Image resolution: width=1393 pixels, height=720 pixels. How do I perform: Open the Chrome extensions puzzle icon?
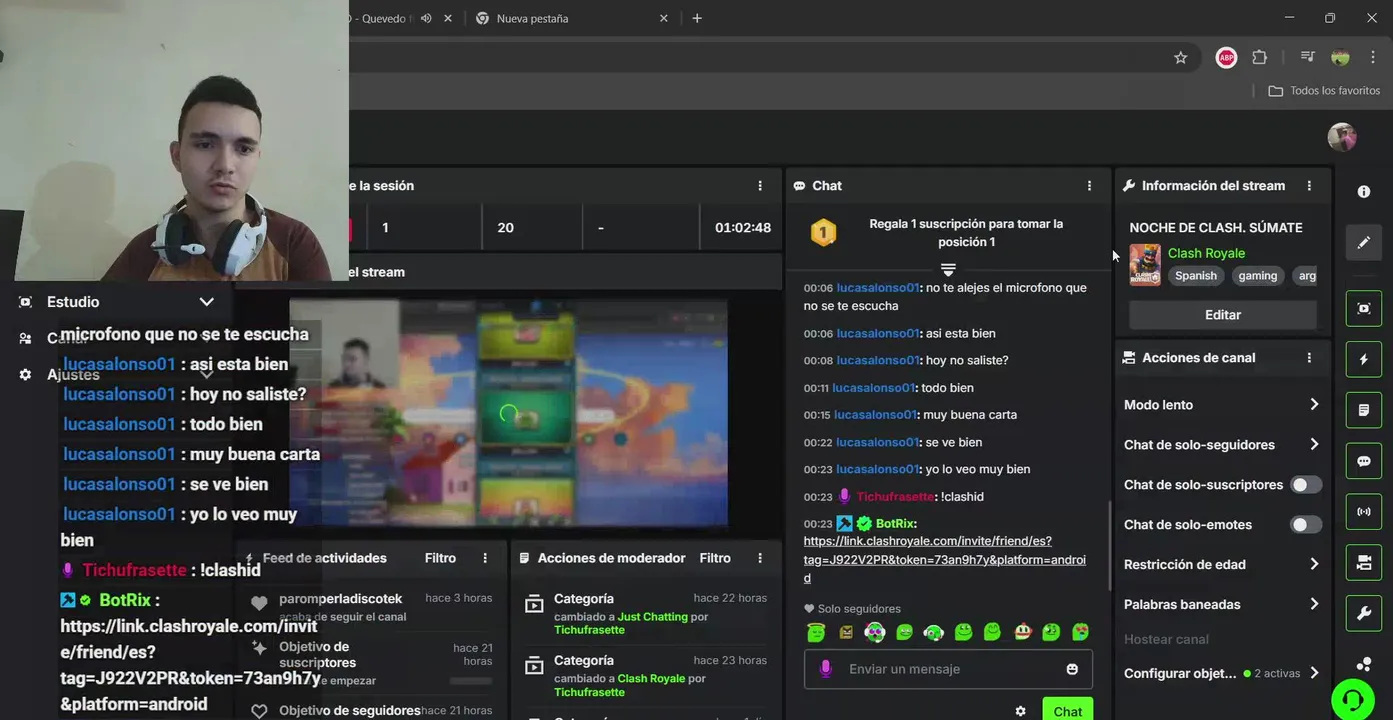pos(1259,58)
